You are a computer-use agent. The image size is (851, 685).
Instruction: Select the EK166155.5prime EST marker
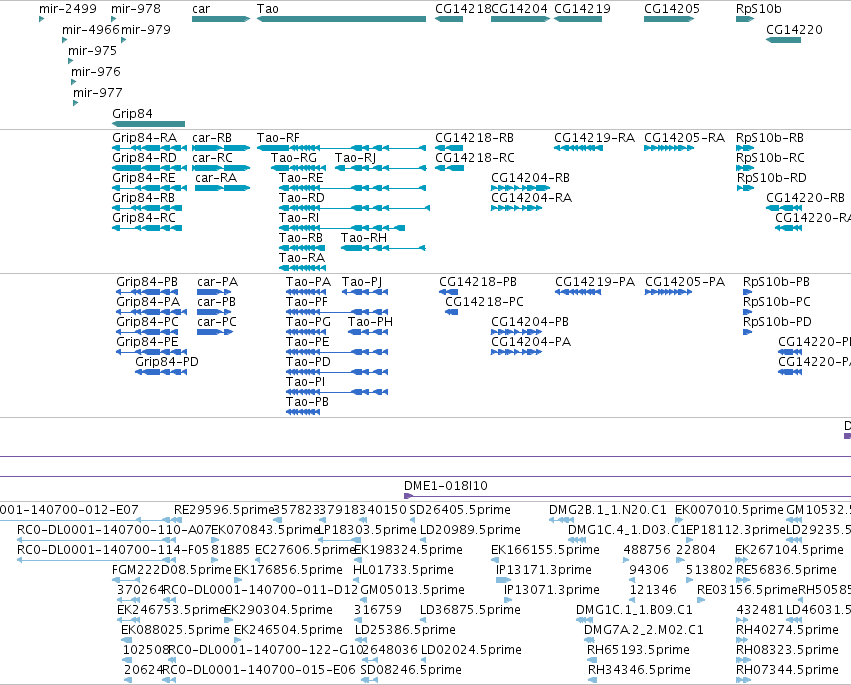(x=494, y=560)
